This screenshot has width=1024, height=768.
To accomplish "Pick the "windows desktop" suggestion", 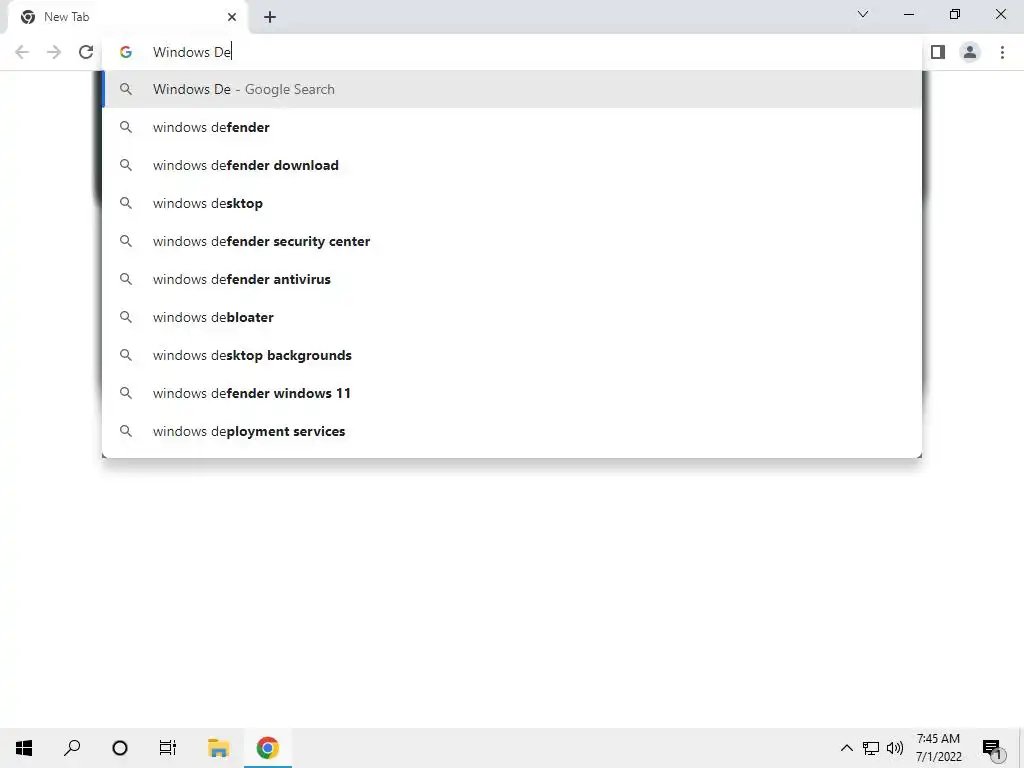I will pyautogui.click(x=512, y=203).
